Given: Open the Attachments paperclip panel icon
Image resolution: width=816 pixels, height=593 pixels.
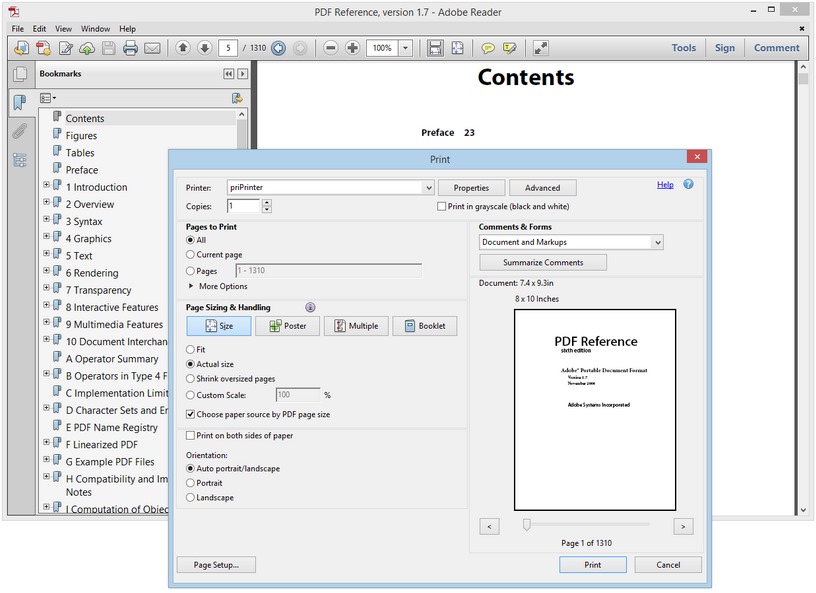Looking at the screenshot, I should point(19,131).
